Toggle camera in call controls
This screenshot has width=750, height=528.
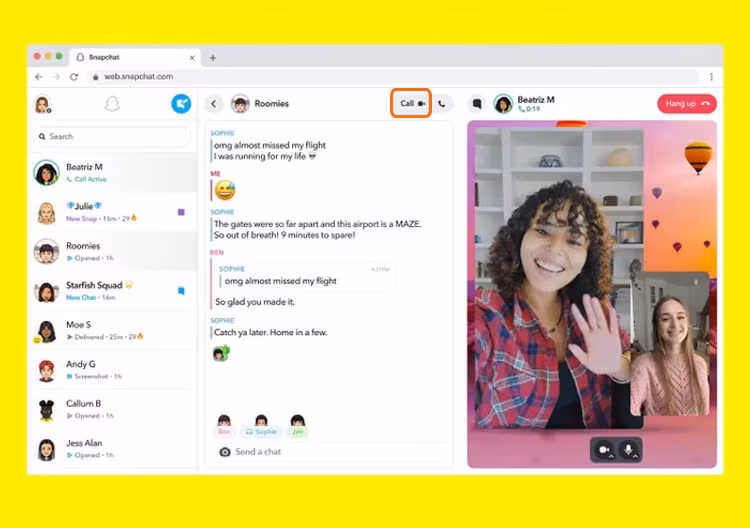pyautogui.click(x=604, y=450)
